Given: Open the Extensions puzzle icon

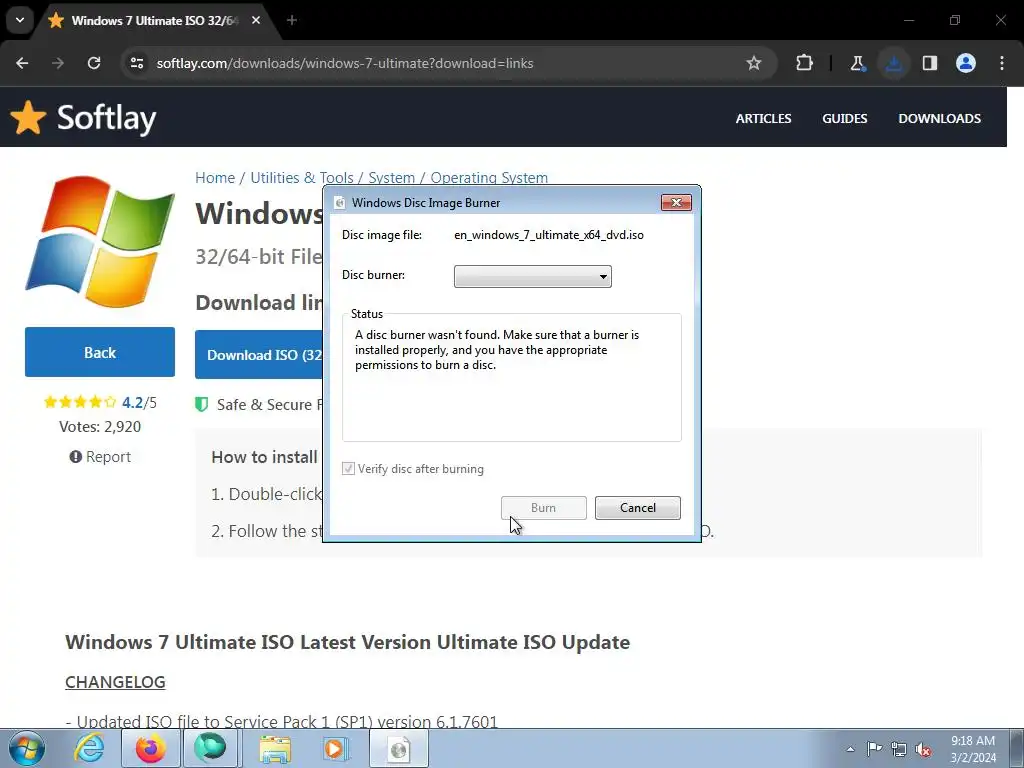Looking at the screenshot, I should (805, 63).
